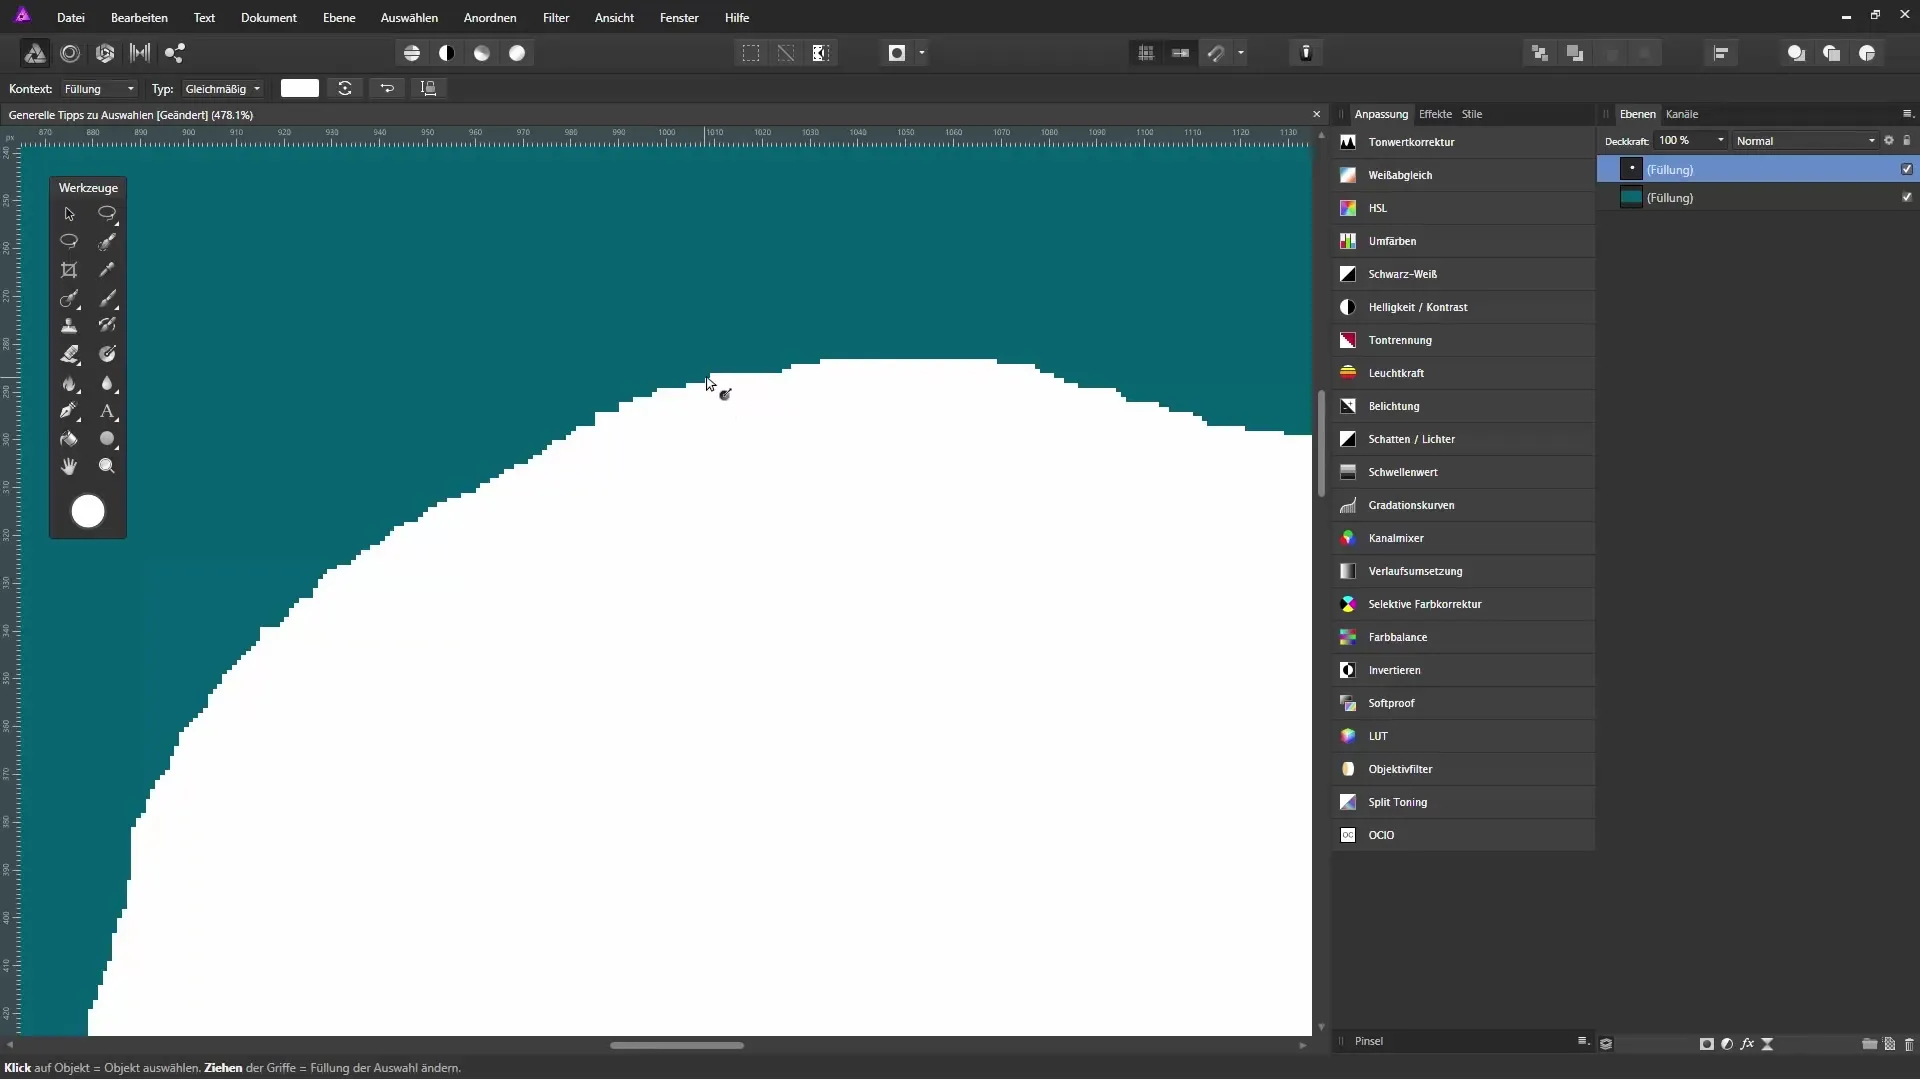The height and width of the screenshot is (1080, 1920).
Task: Switch to the Effekte tab
Action: click(1435, 114)
